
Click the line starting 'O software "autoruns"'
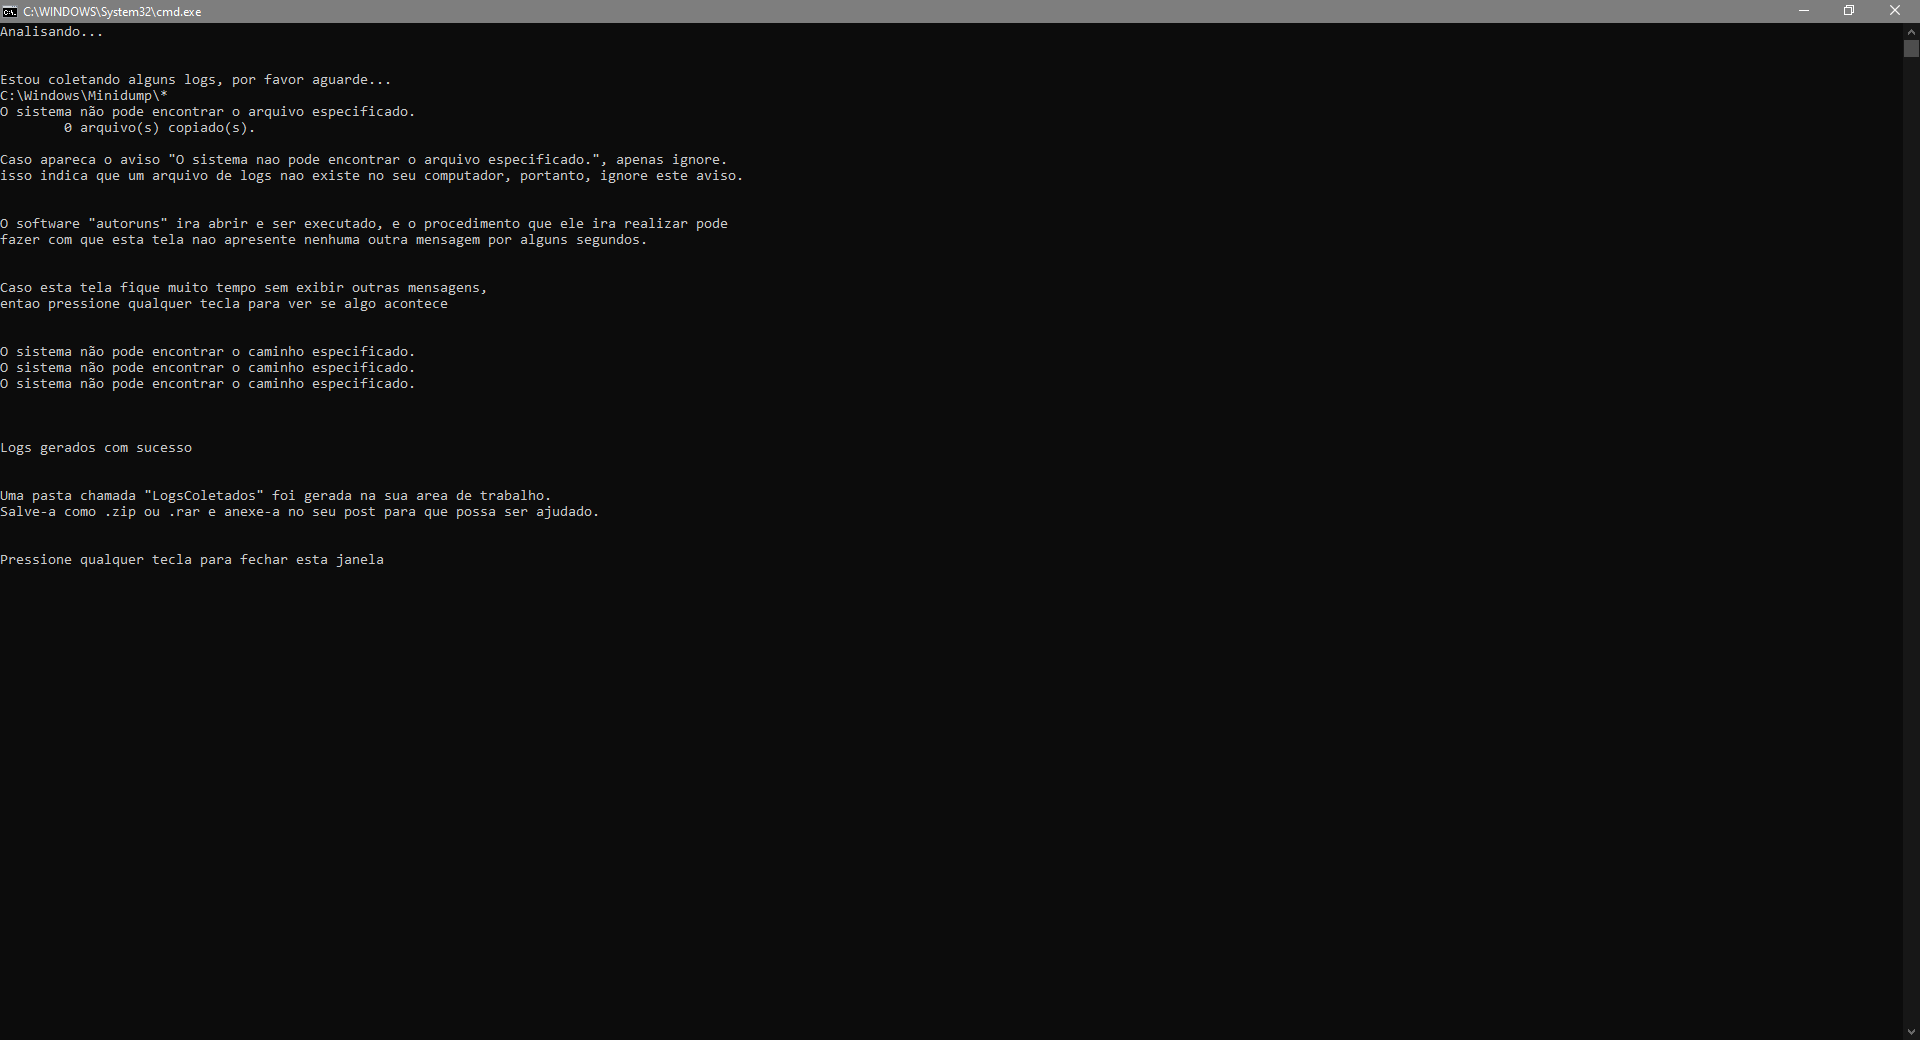364,224
